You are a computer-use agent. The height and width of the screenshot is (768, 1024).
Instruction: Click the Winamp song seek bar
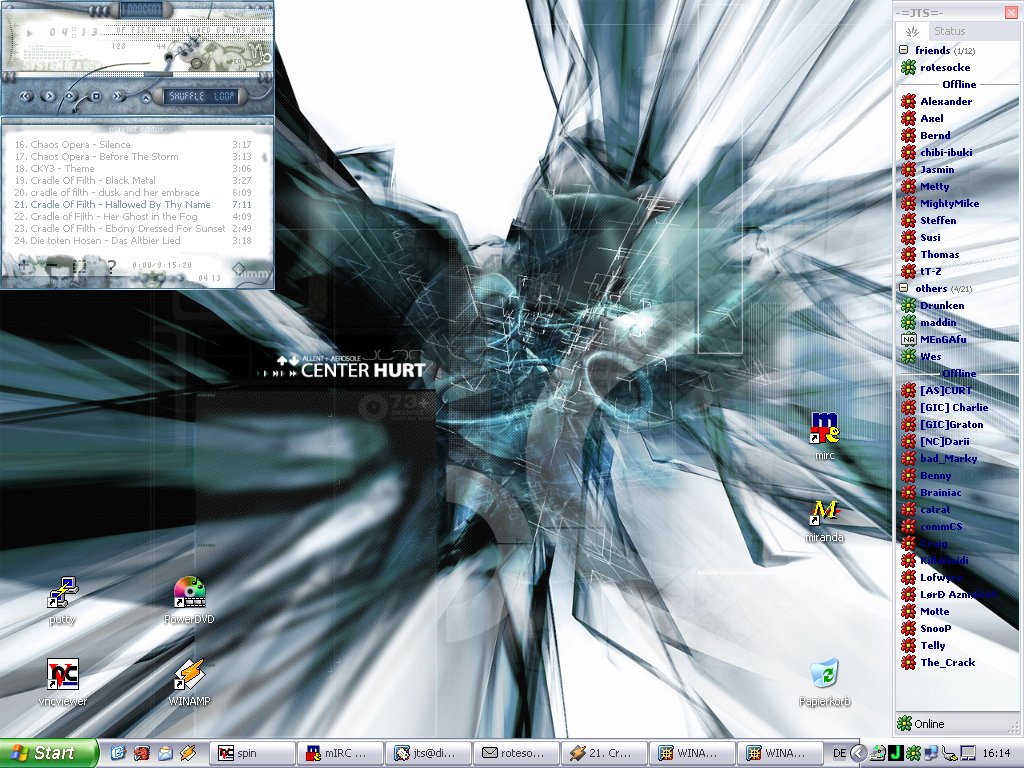click(x=100, y=73)
